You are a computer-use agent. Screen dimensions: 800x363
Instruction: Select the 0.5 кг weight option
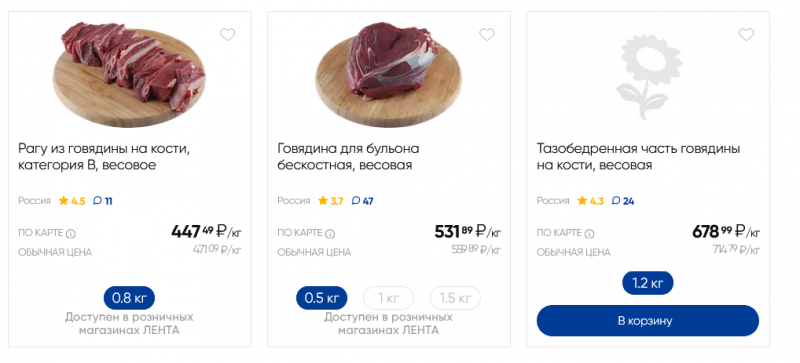coord(321,298)
